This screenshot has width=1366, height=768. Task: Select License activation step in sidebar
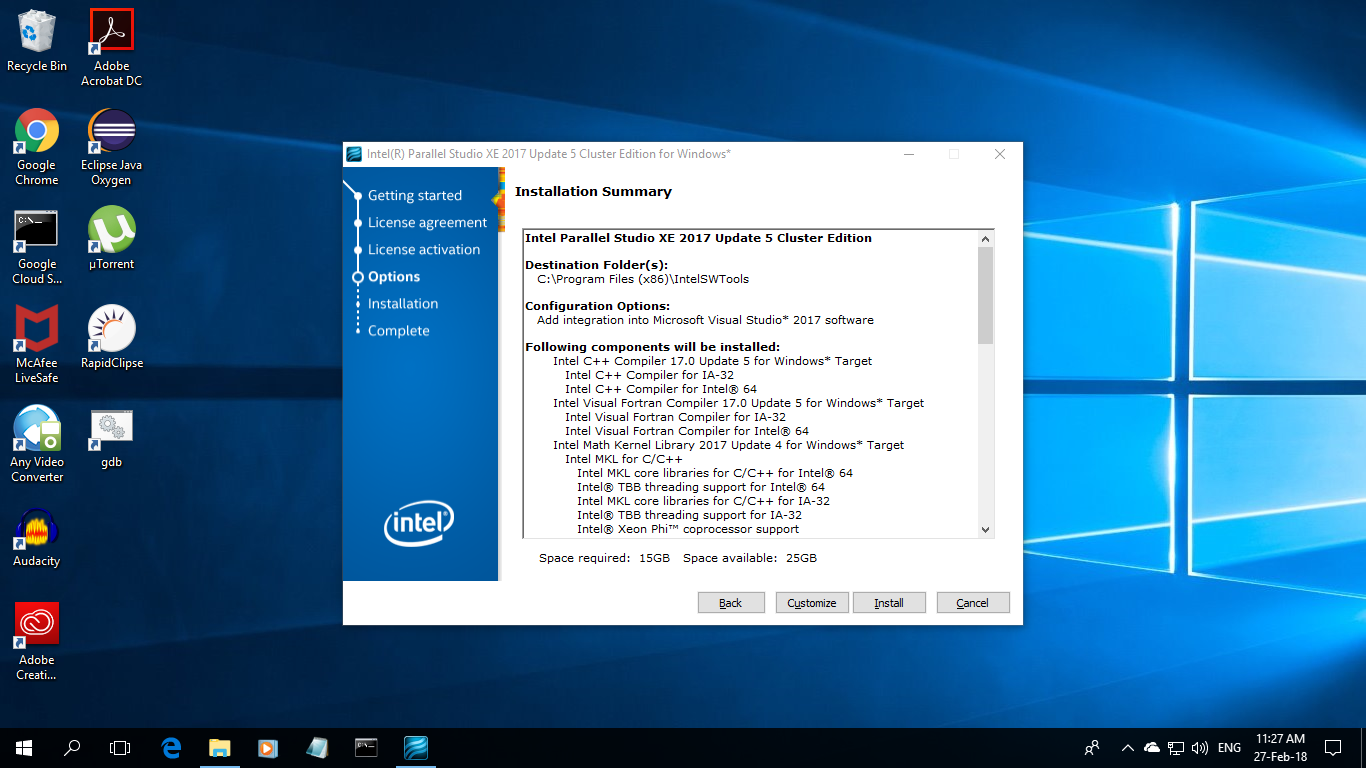point(424,249)
